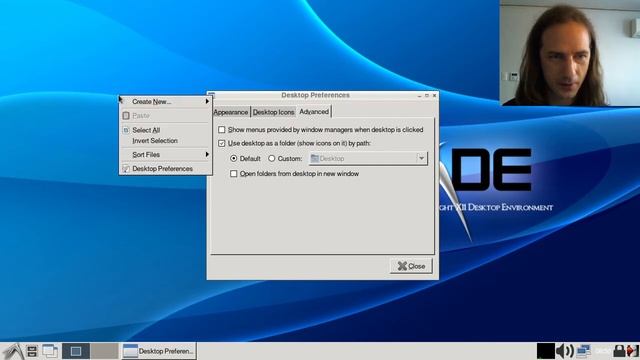
Task: Click the show desktop windows icon
Action: click(50, 351)
